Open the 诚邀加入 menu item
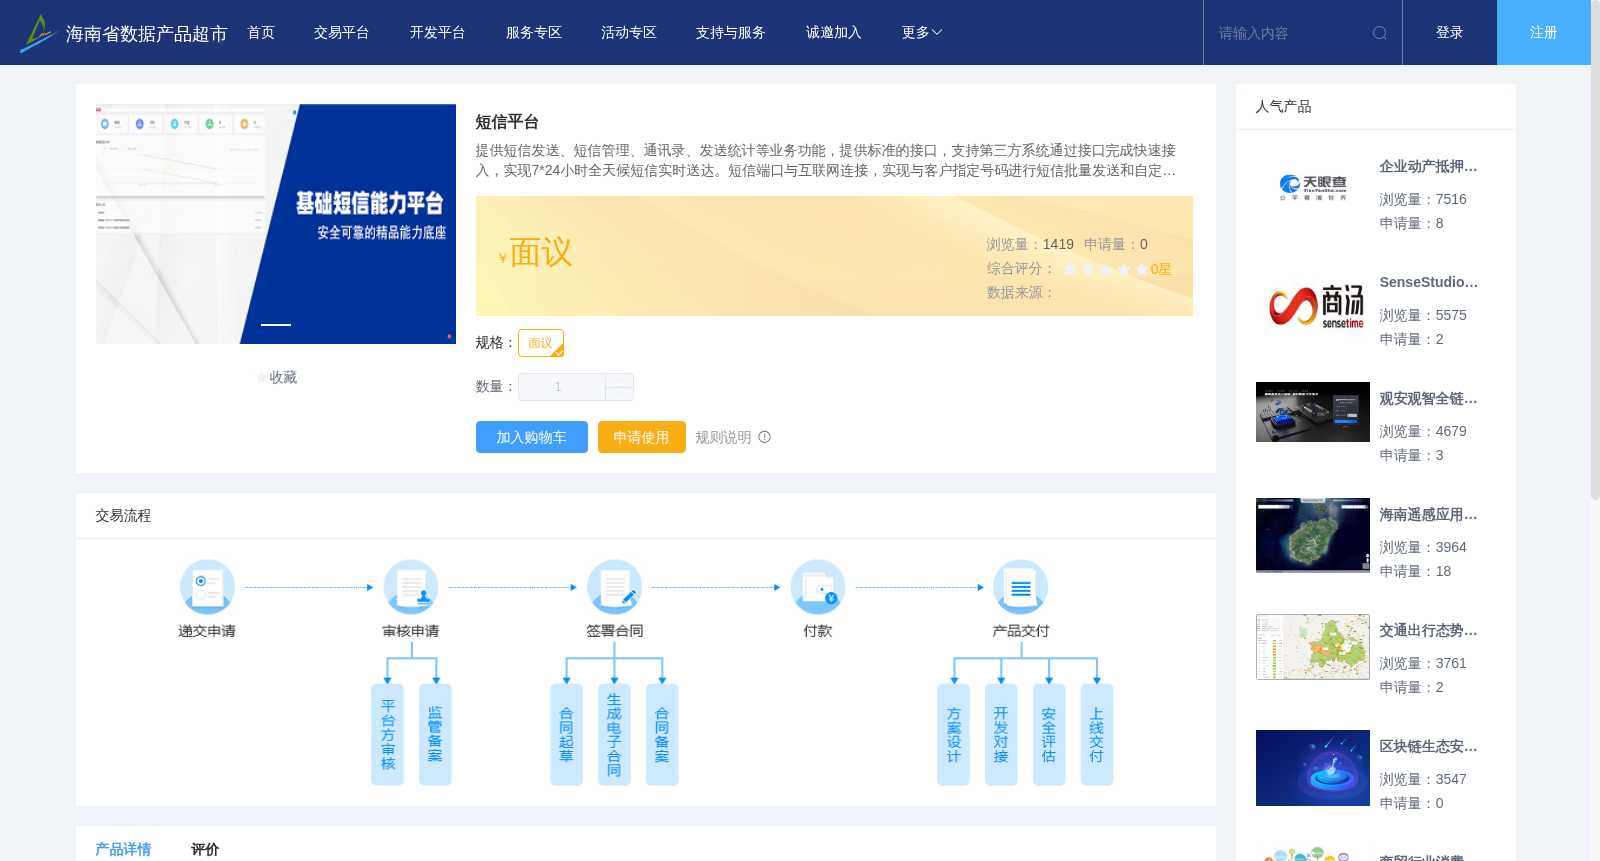Screen dimensions: 1600x861 [834, 33]
